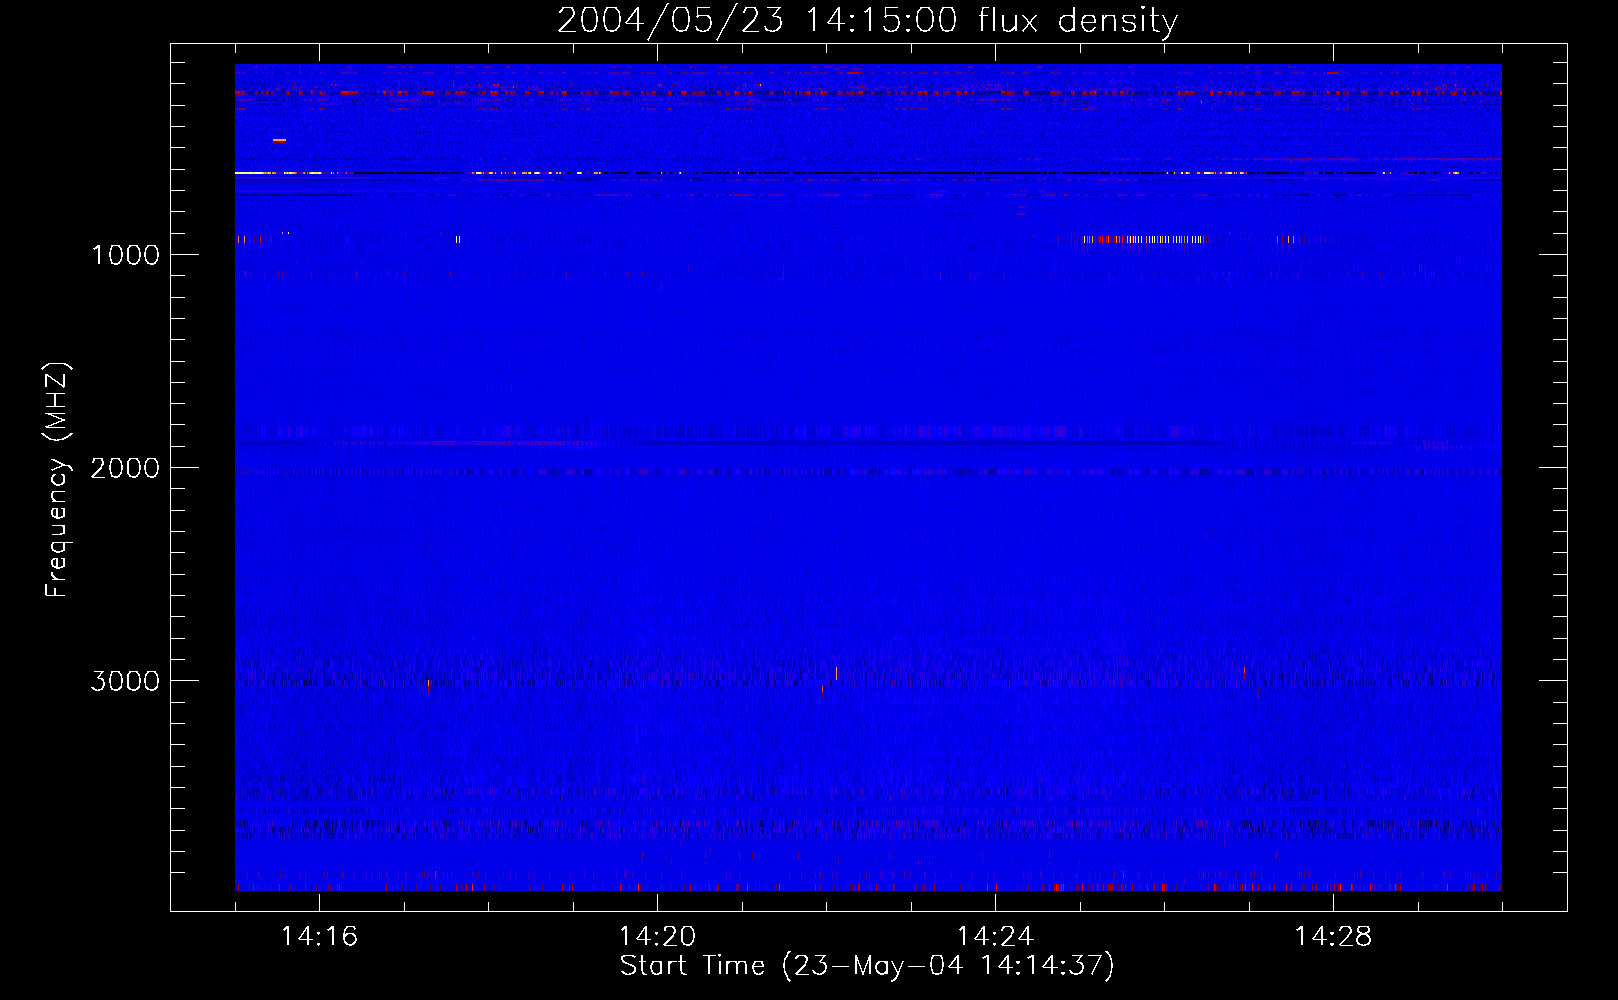
Task: Click the plot title "2004/05/23 14:15:00 flux density"
Action: 867,20
